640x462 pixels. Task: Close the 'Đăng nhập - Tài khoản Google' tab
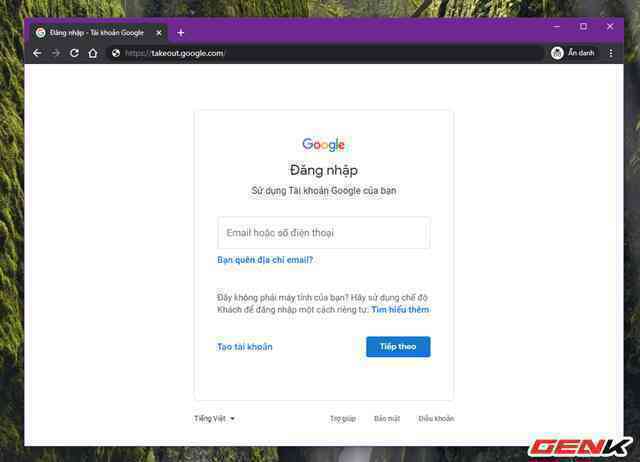pyautogui.click(x=159, y=33)
